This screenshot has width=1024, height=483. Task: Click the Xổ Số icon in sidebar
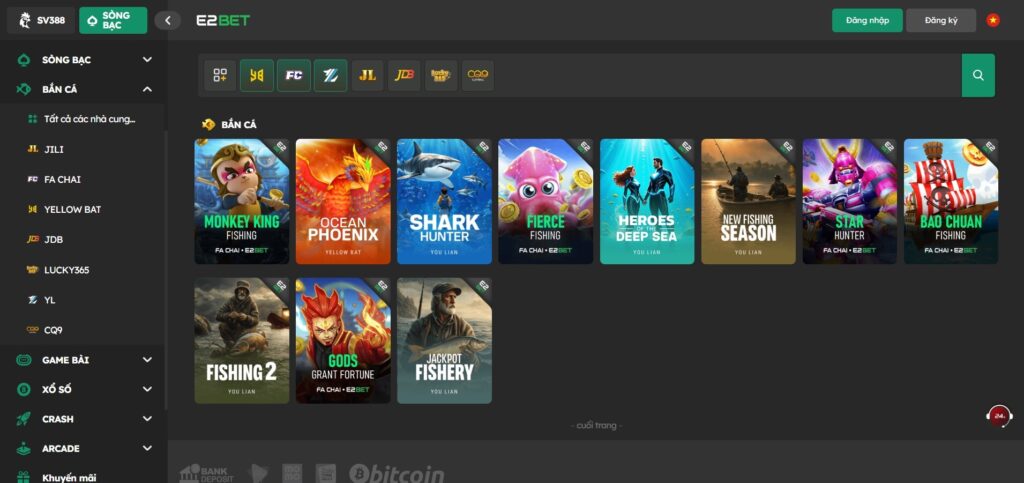(x=24, y=390)
